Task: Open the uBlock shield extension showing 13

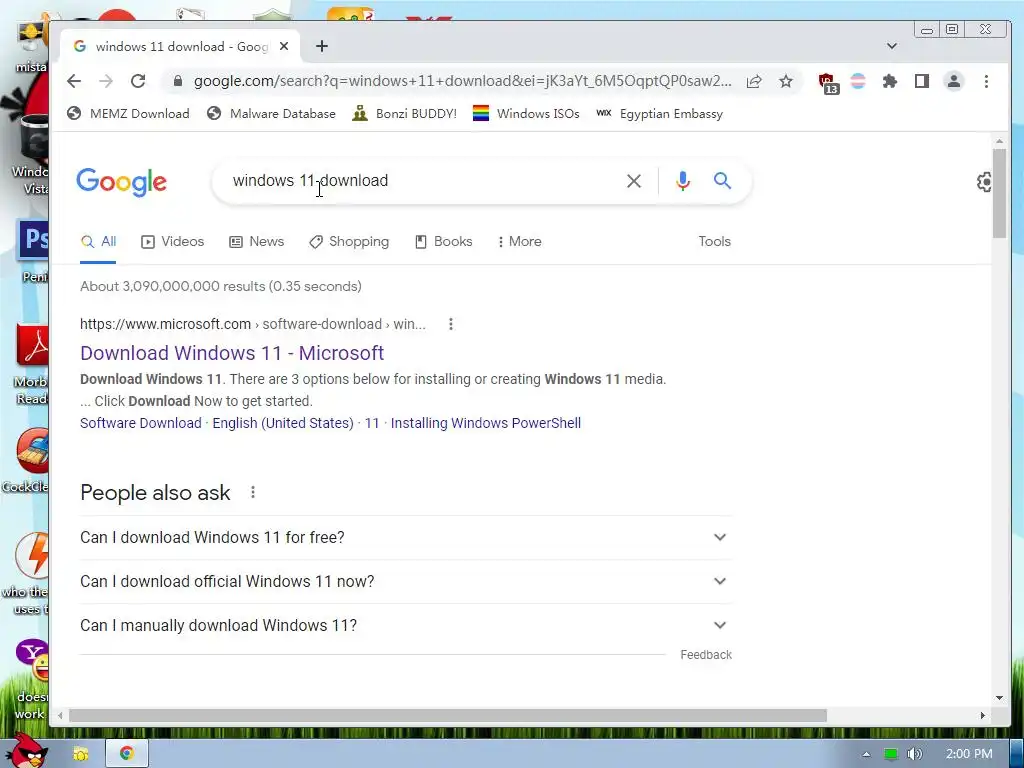Action: click(828, 82)
